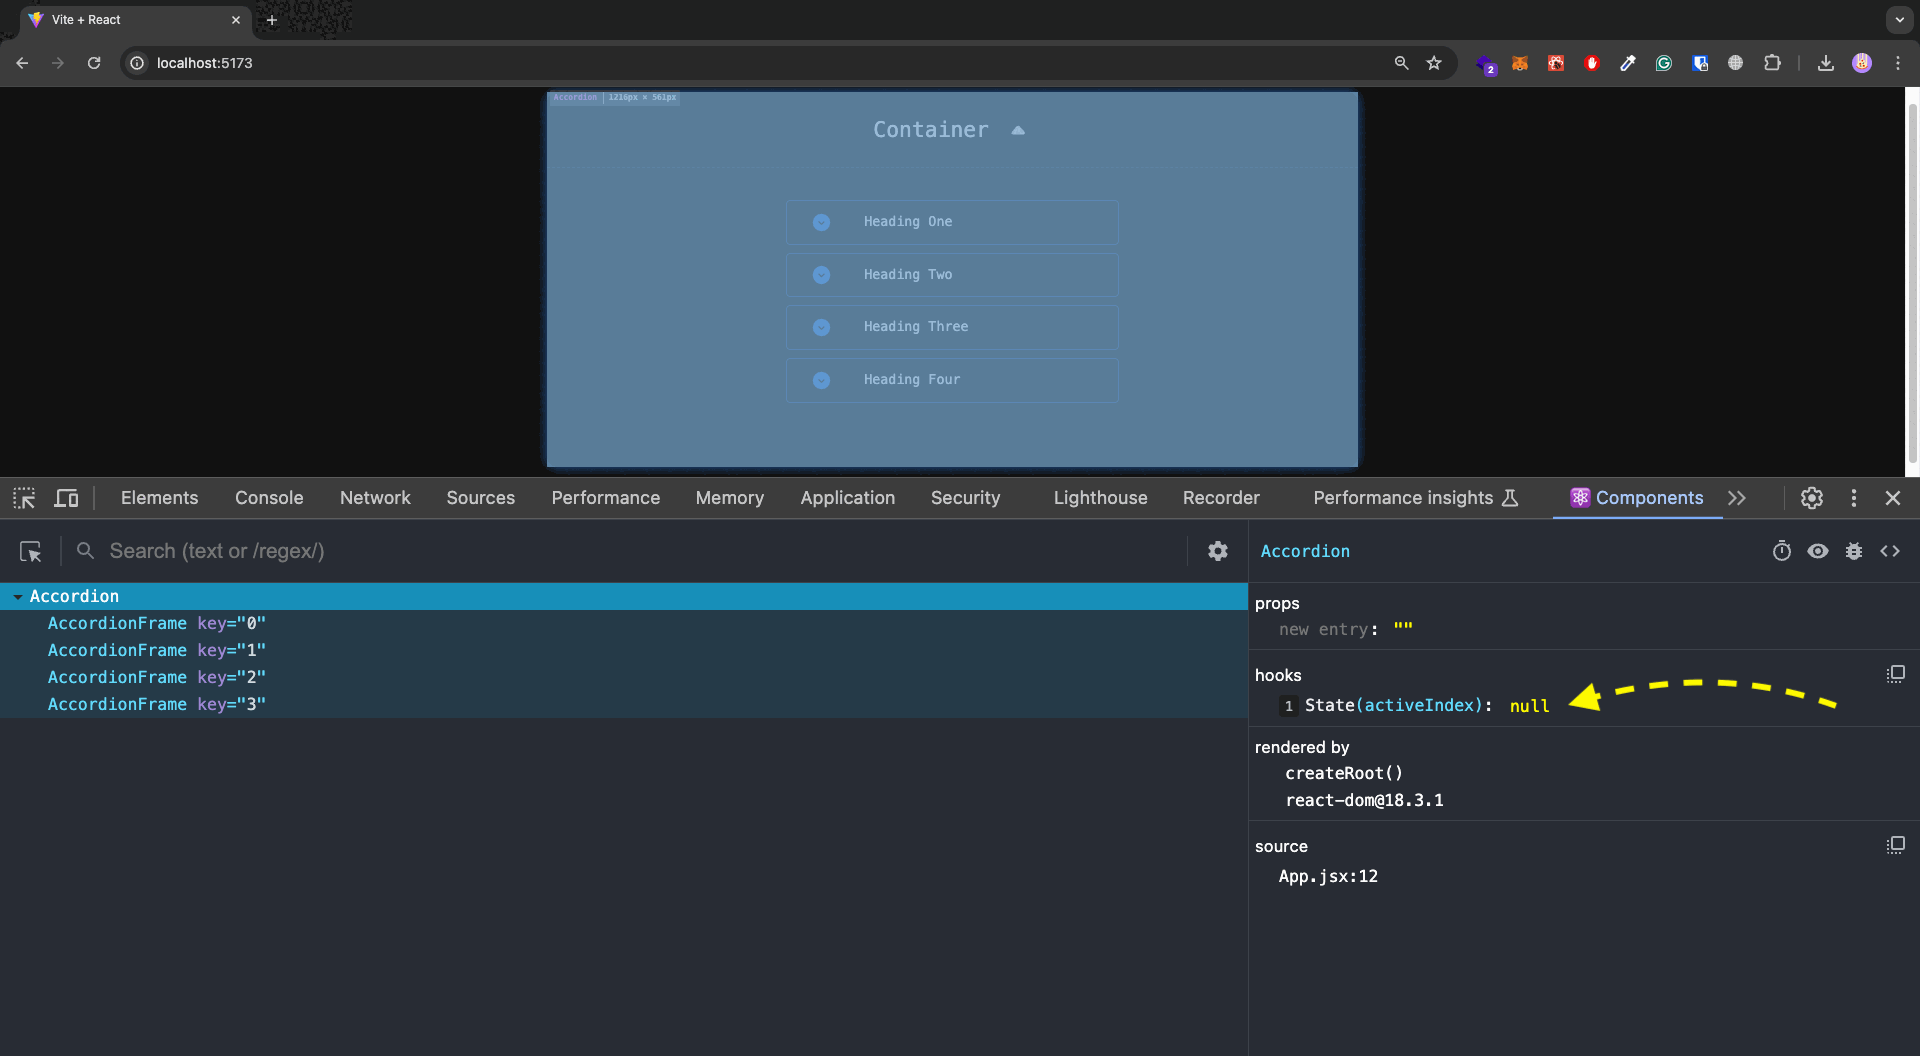Open Components panel settings gear
This screenshot has width=1920, height=1056.
click(1217, 551)
